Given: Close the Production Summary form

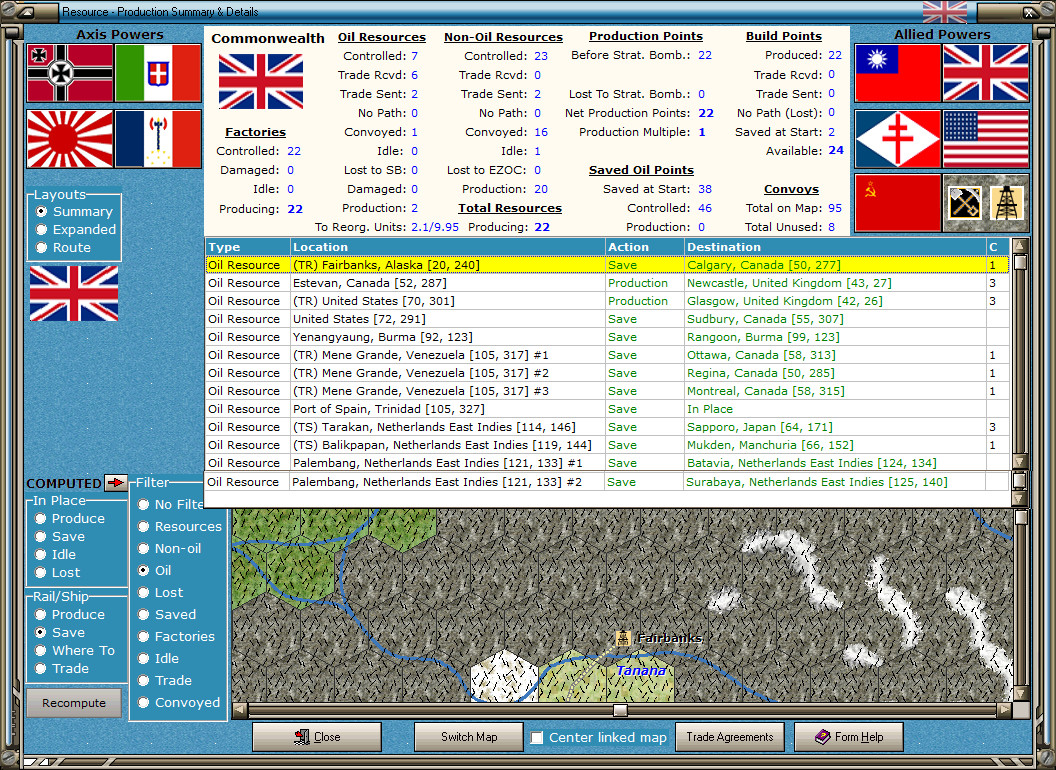Looking at the screenshot, I should (x=317, y=737).
